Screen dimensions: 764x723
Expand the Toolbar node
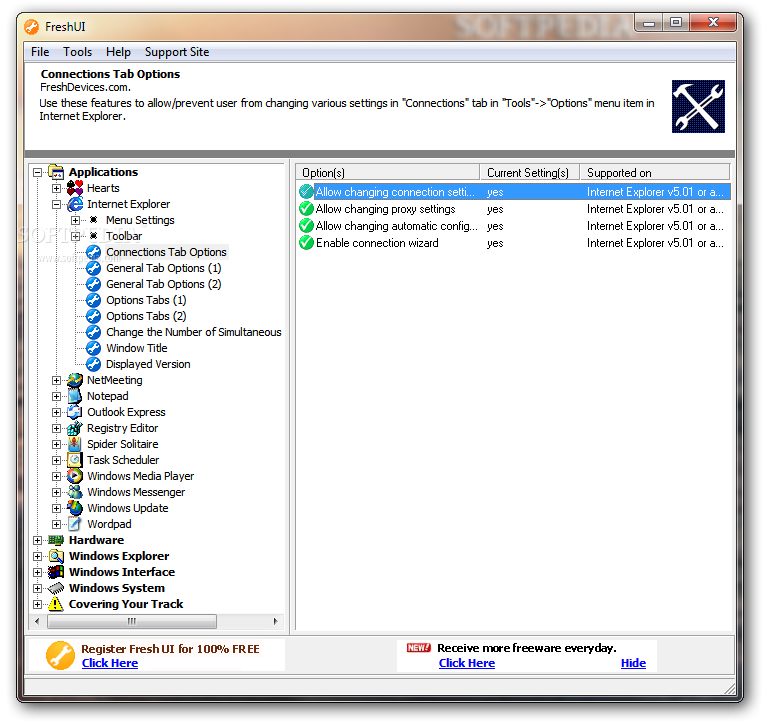pyautogui.click(x=75, y=236)
